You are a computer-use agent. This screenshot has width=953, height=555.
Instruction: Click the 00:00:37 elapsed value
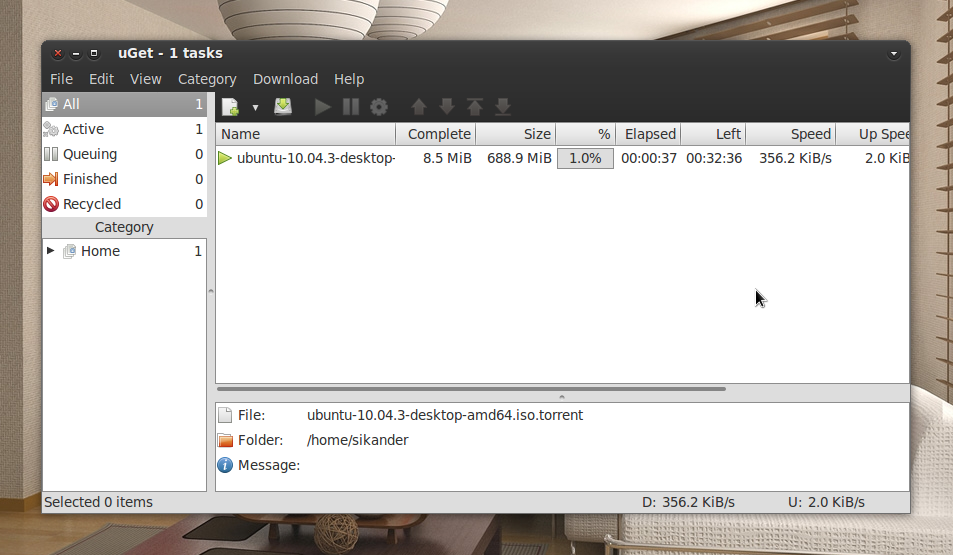point(649,158)
